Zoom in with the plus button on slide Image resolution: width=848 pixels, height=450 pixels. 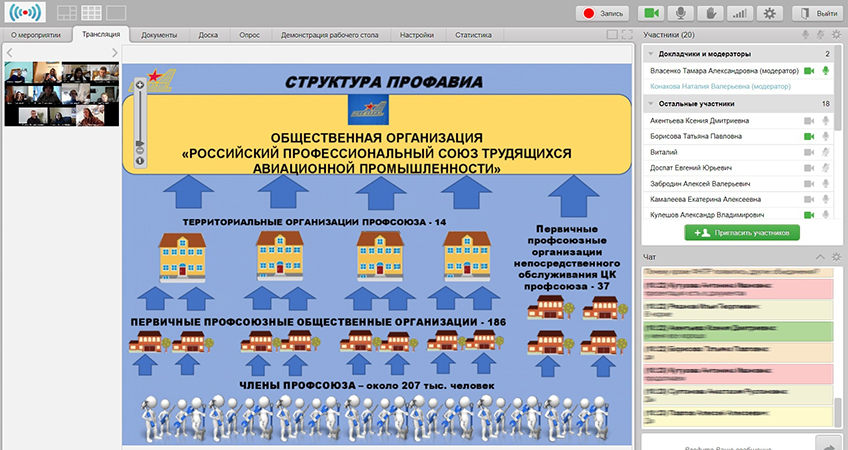click(x=140, y=84)
